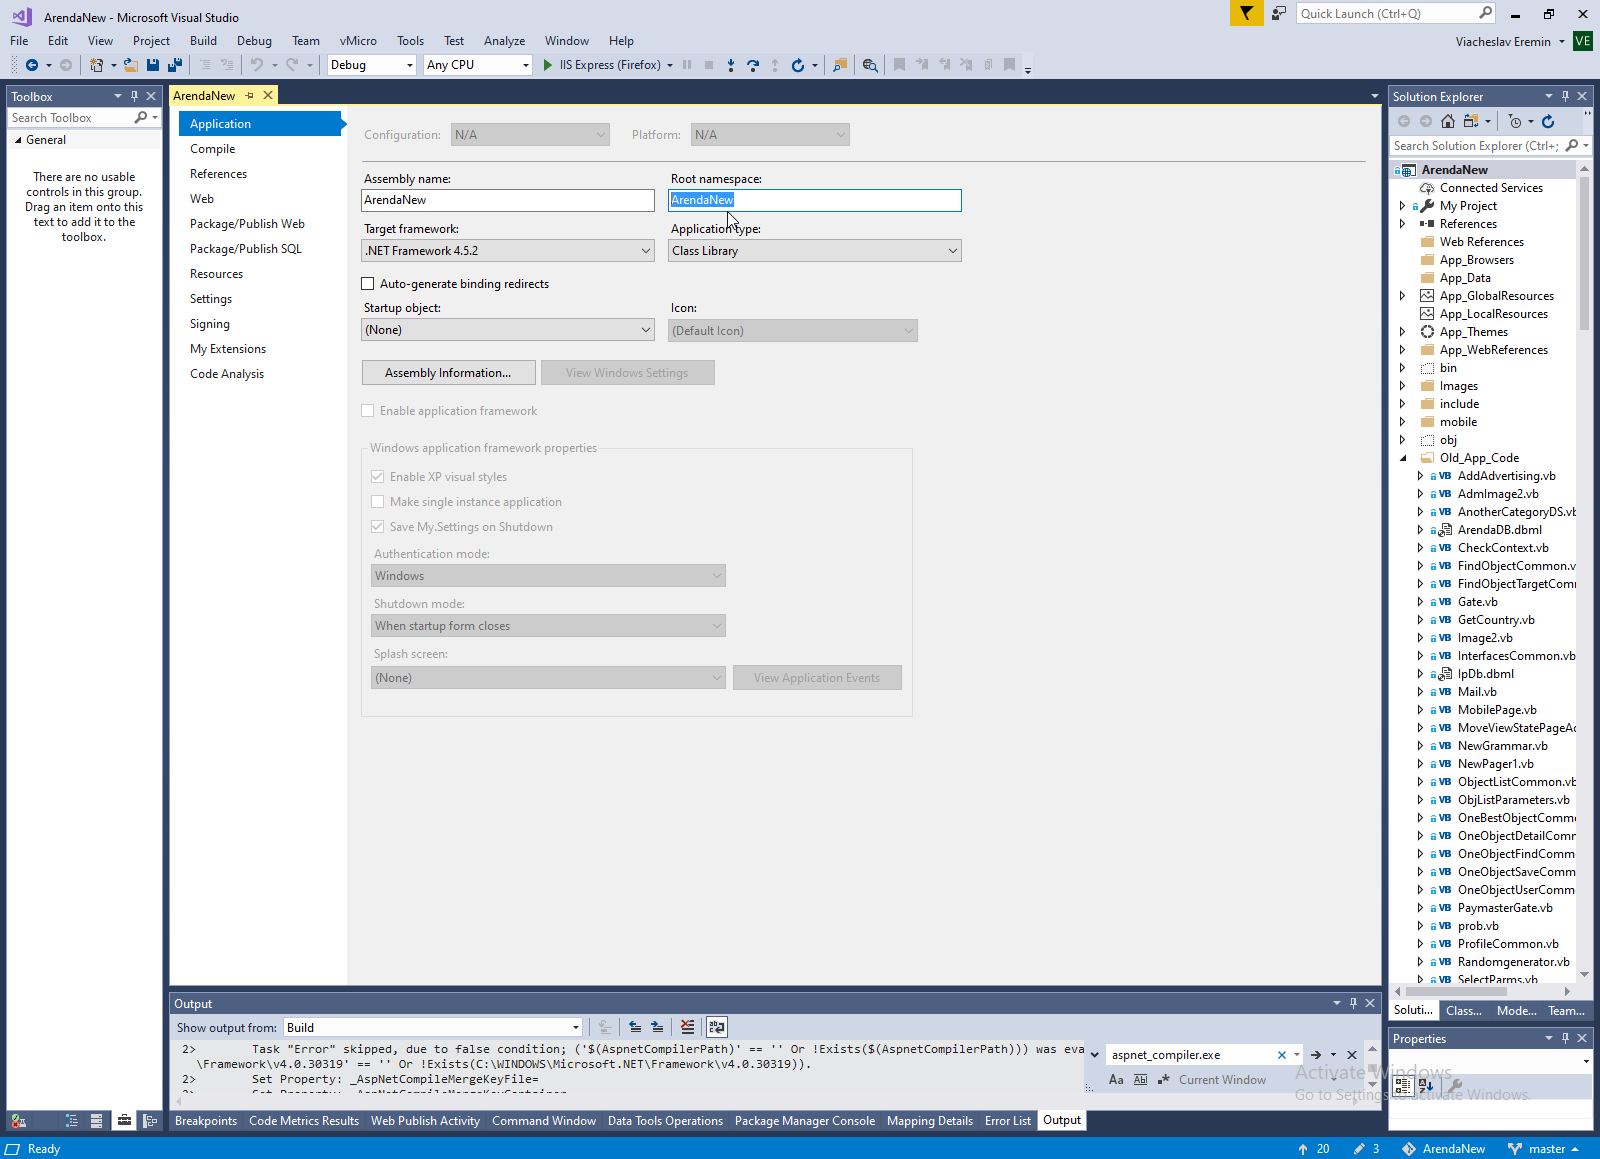
Task: Click the Toolbox search magnifier icon
Action: [x=141, y=118]
